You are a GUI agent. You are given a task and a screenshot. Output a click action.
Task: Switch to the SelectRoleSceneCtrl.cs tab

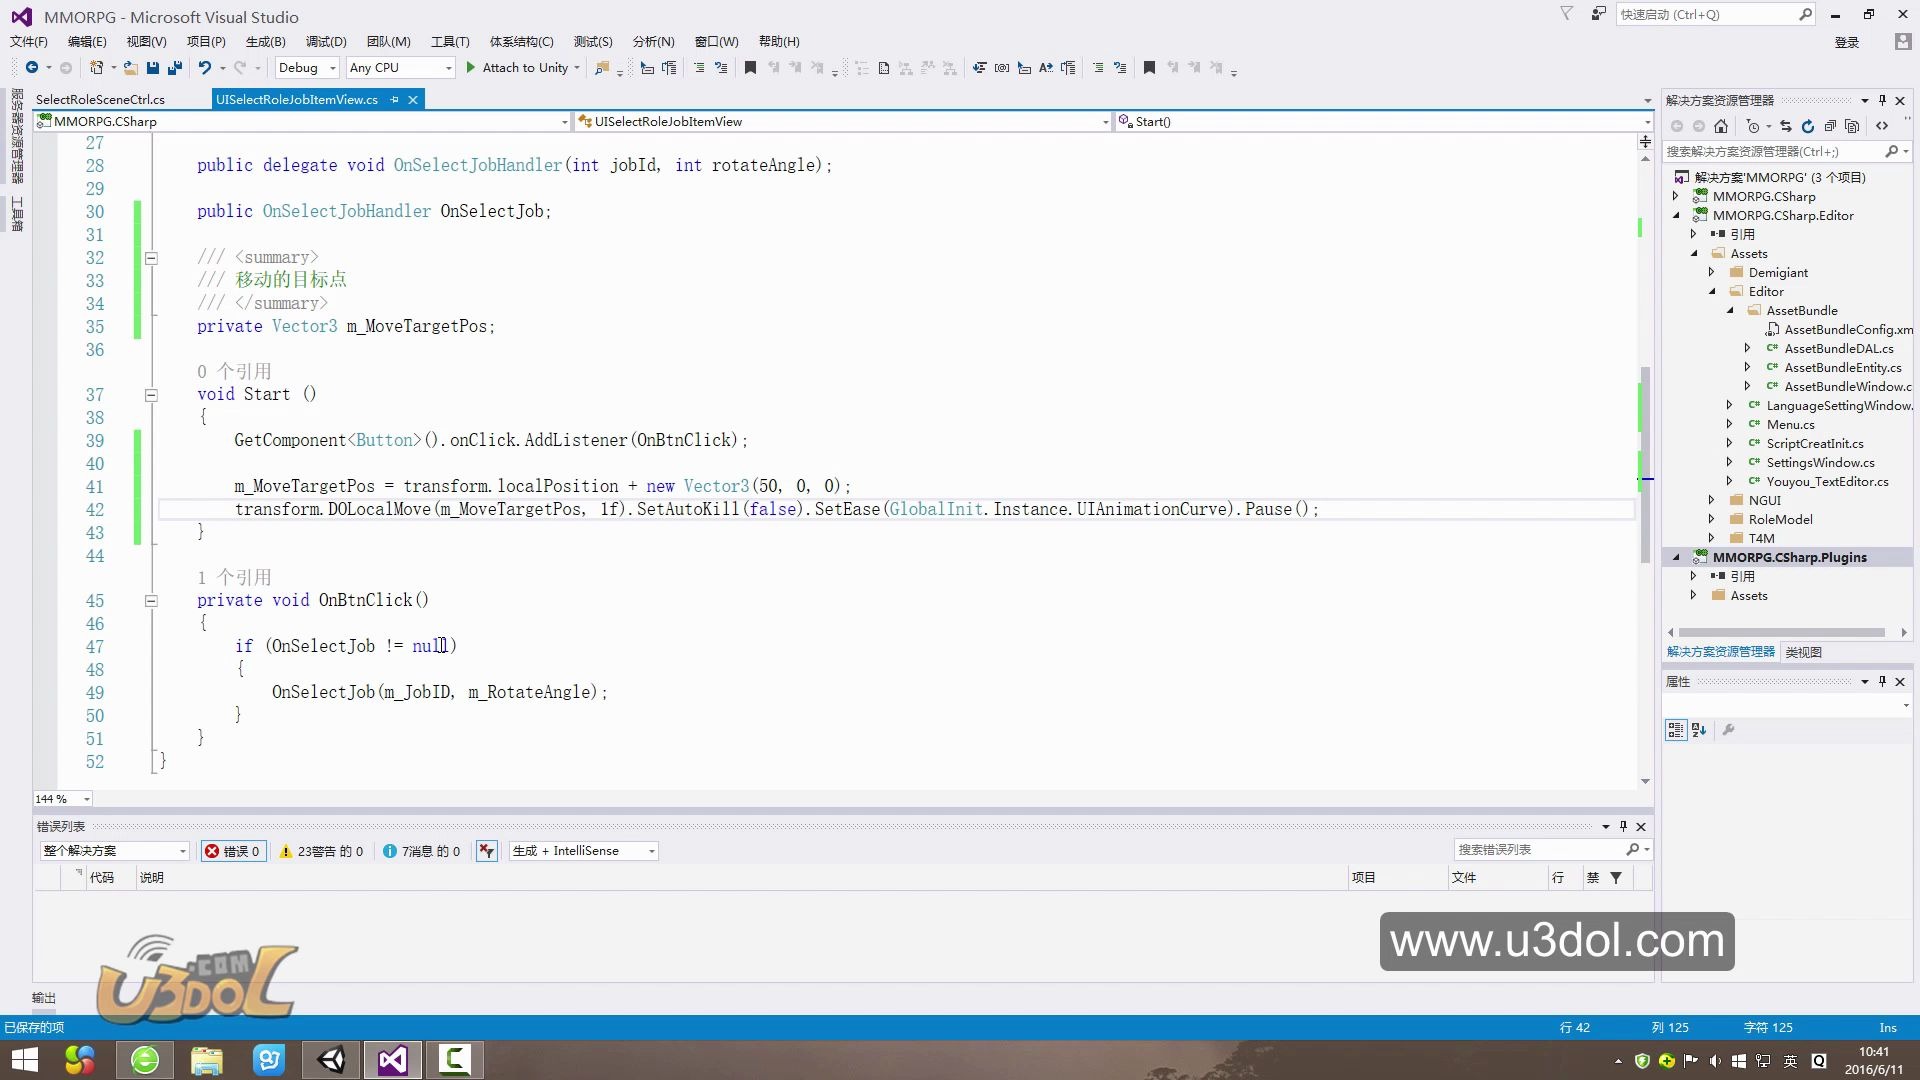tap(100, 99)
